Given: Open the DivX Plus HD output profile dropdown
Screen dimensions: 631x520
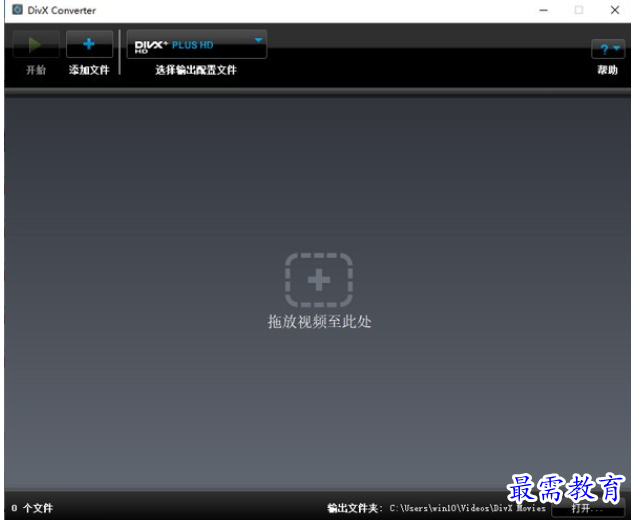Looking at the screenshot, I should pyautogui.click(x=196, y=44).
